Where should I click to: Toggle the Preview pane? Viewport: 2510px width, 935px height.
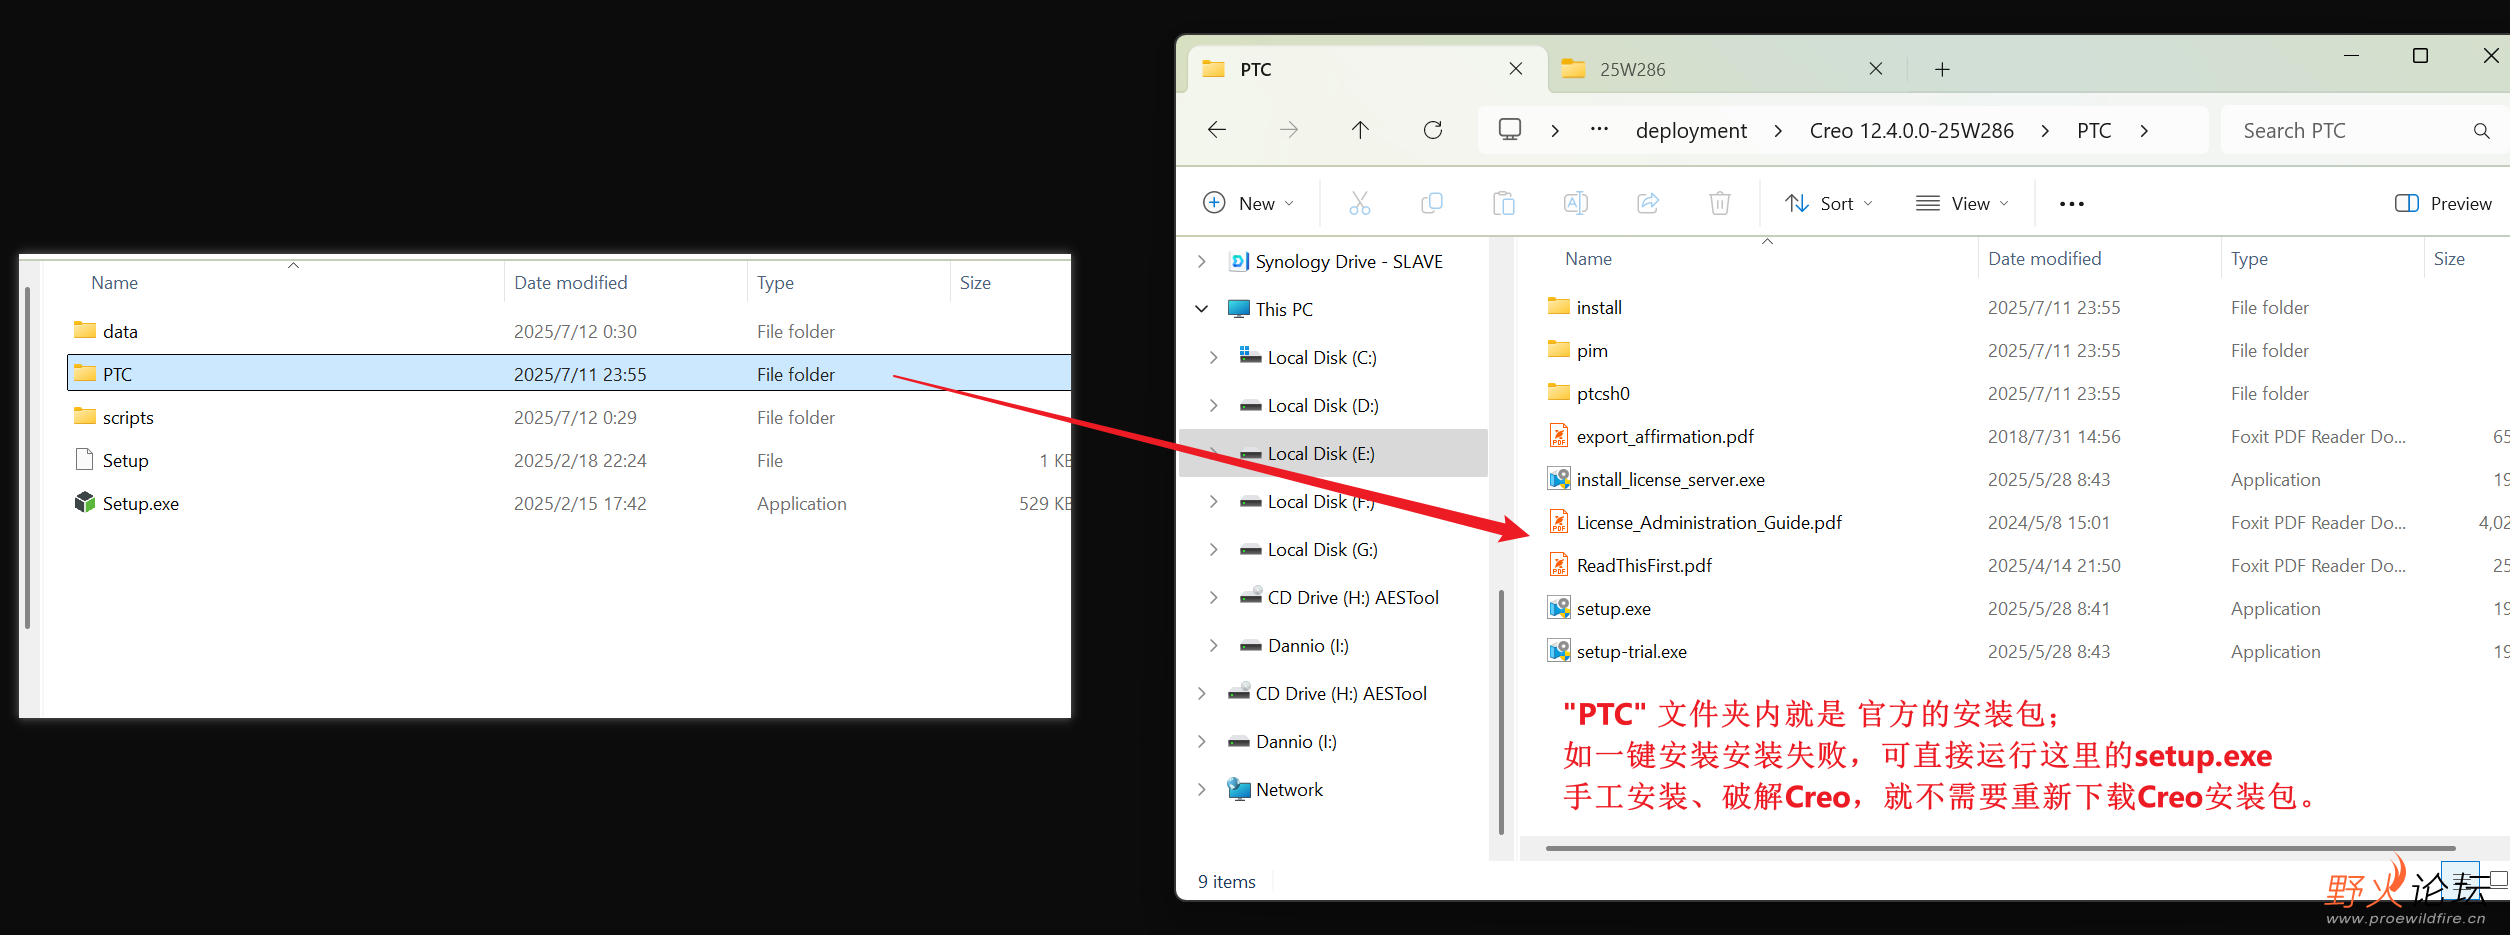[2443, 203]
